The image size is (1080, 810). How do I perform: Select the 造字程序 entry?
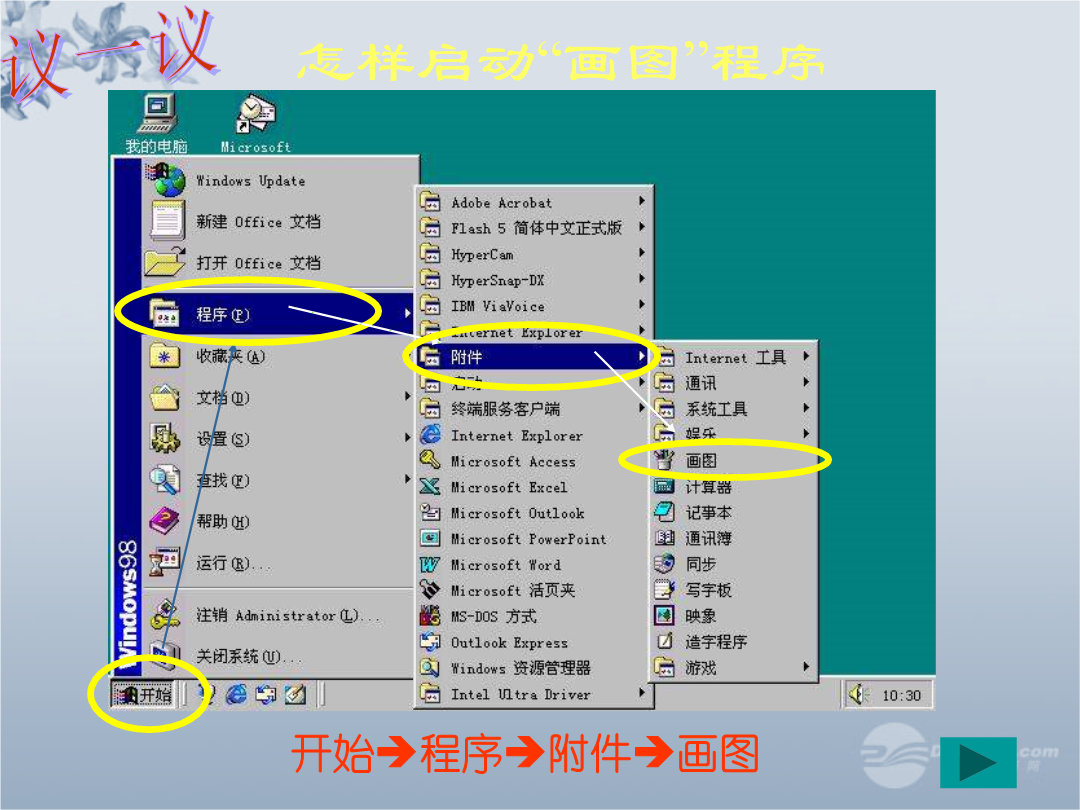(734, 642)
